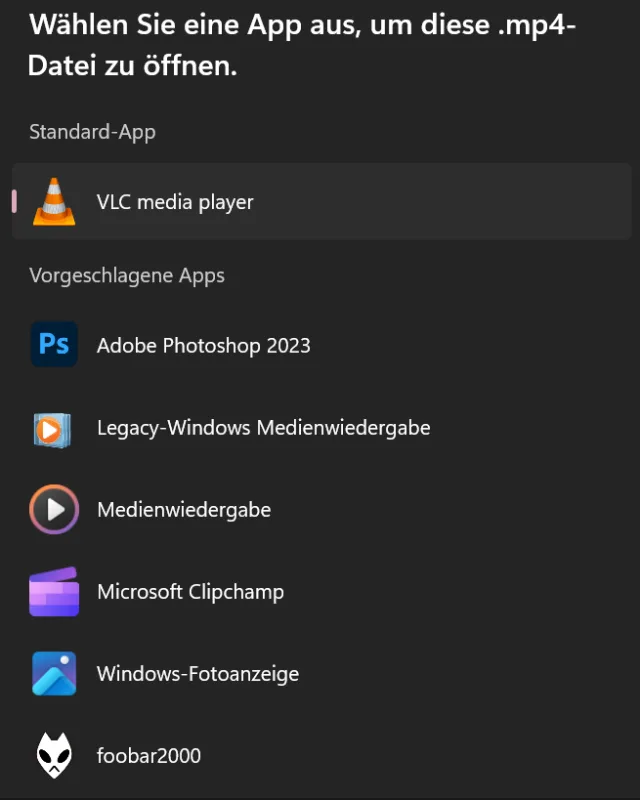Viewport: 640px width, 800px height.
Task: Click the round Medienwiedergabe play icon
Action: coord(54,510)
